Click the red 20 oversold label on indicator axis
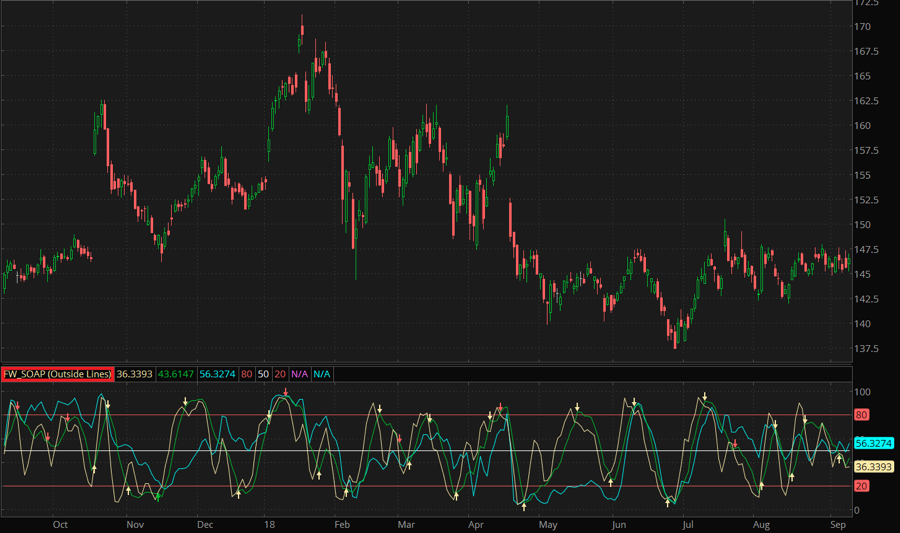Viewport: 900px width, 533px height. click(861, 486)
